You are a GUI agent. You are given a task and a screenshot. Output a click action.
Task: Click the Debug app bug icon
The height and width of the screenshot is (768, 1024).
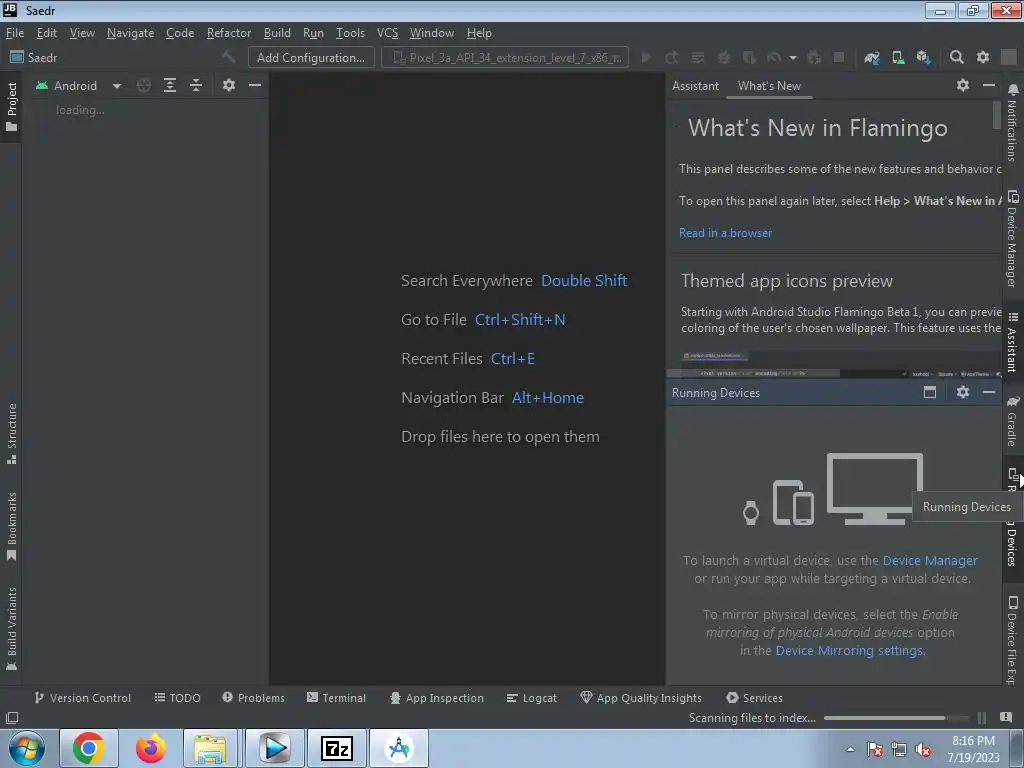[724, 58]
